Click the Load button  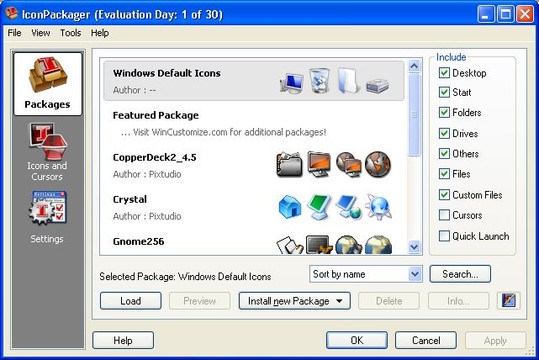131,301
